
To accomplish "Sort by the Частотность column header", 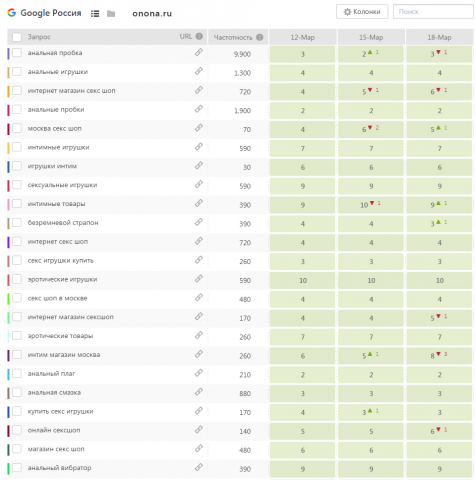I will 233,37.
